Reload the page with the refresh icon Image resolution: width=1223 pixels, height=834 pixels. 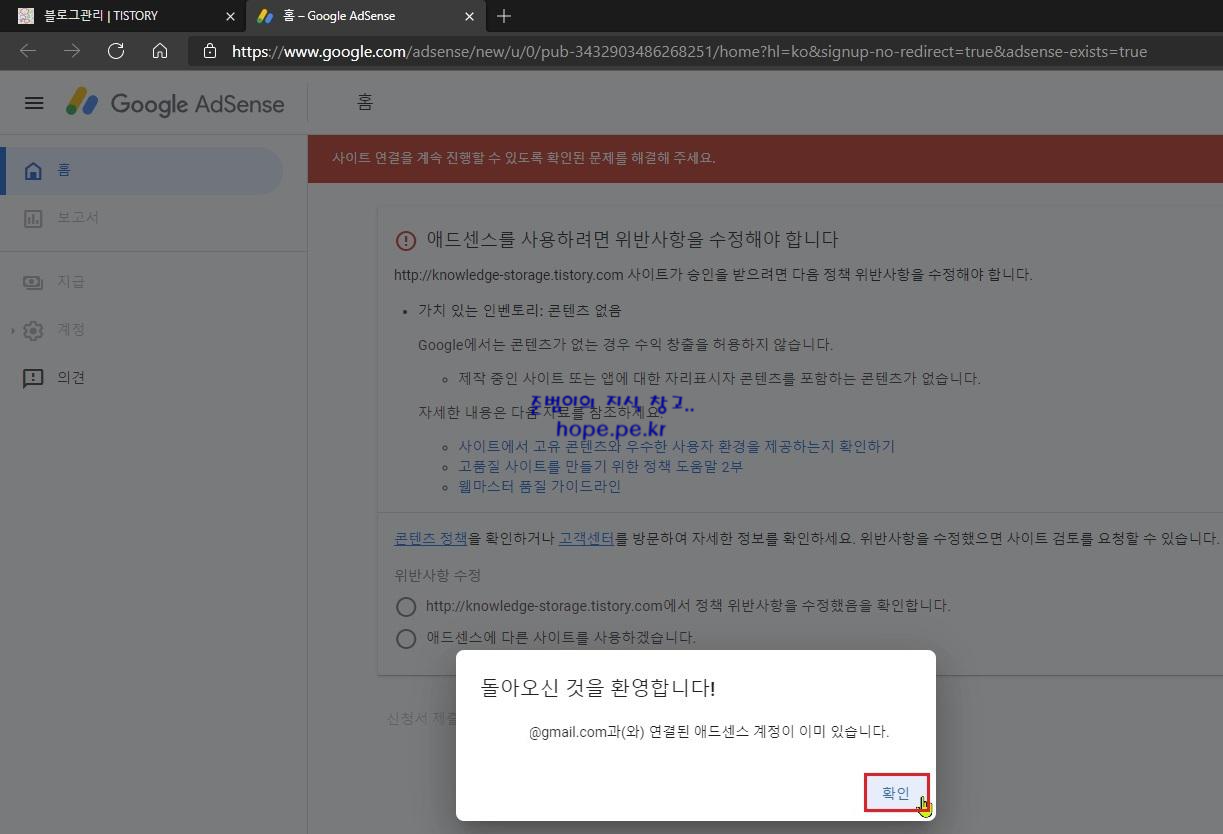click(116, 51)
